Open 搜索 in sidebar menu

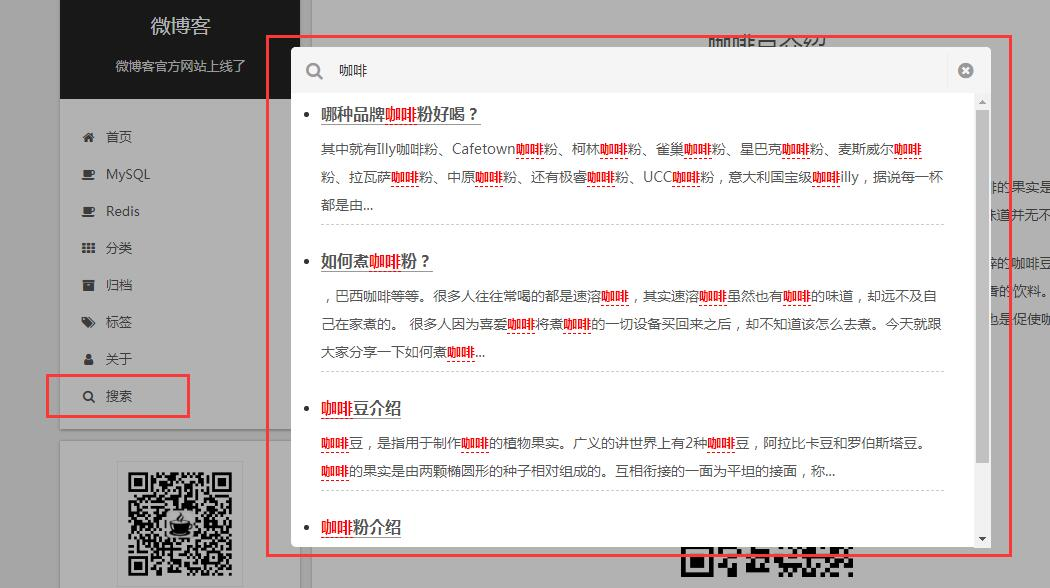tap(119, 396)
